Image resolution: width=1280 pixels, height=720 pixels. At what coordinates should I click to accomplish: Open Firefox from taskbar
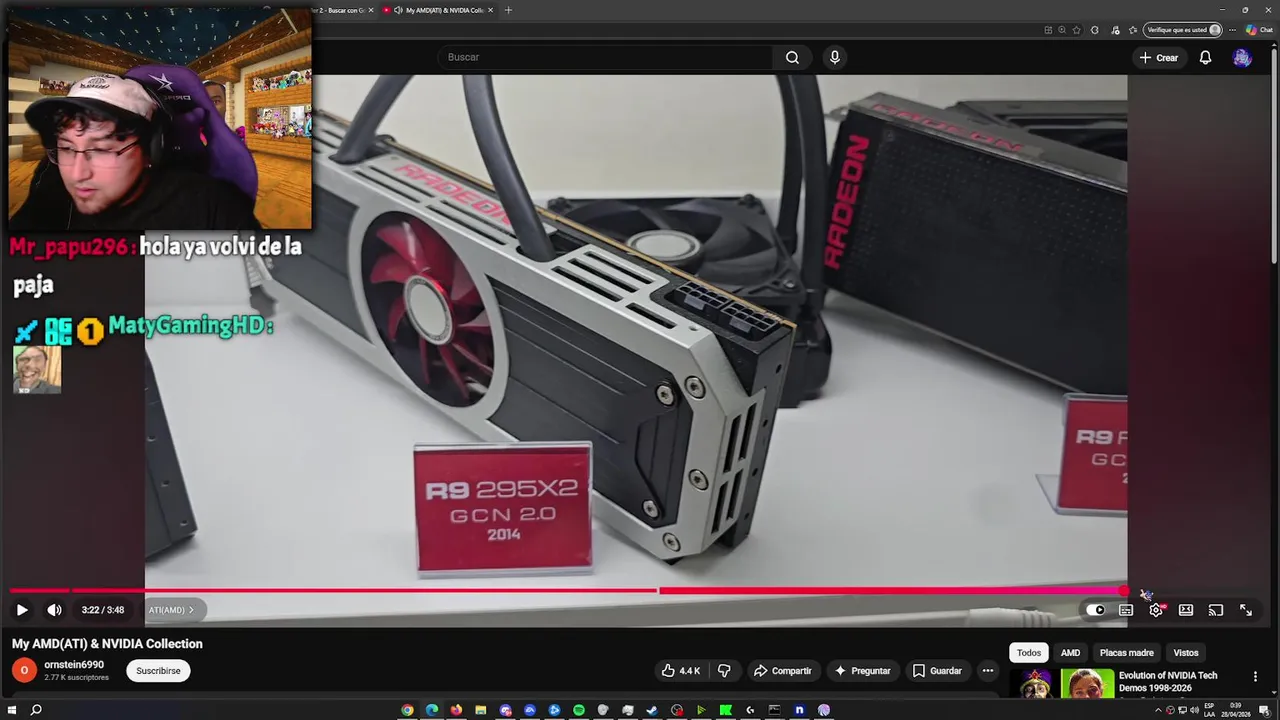[456, 710]
